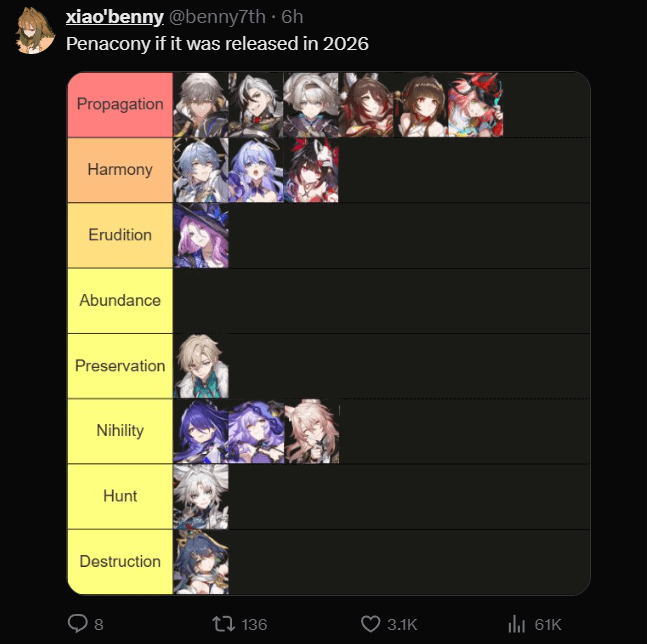Select the dark-blue-haired character in Destruction row

pyautogui.click(x=201, y=562)
